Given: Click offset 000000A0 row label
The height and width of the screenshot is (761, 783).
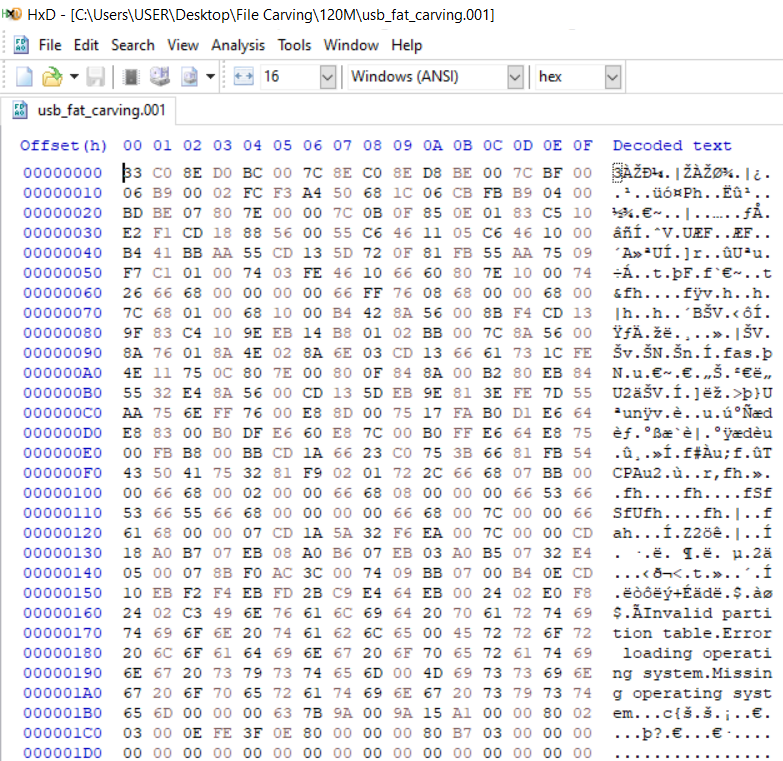Looking at the screenshot, I should coord(62,373).
